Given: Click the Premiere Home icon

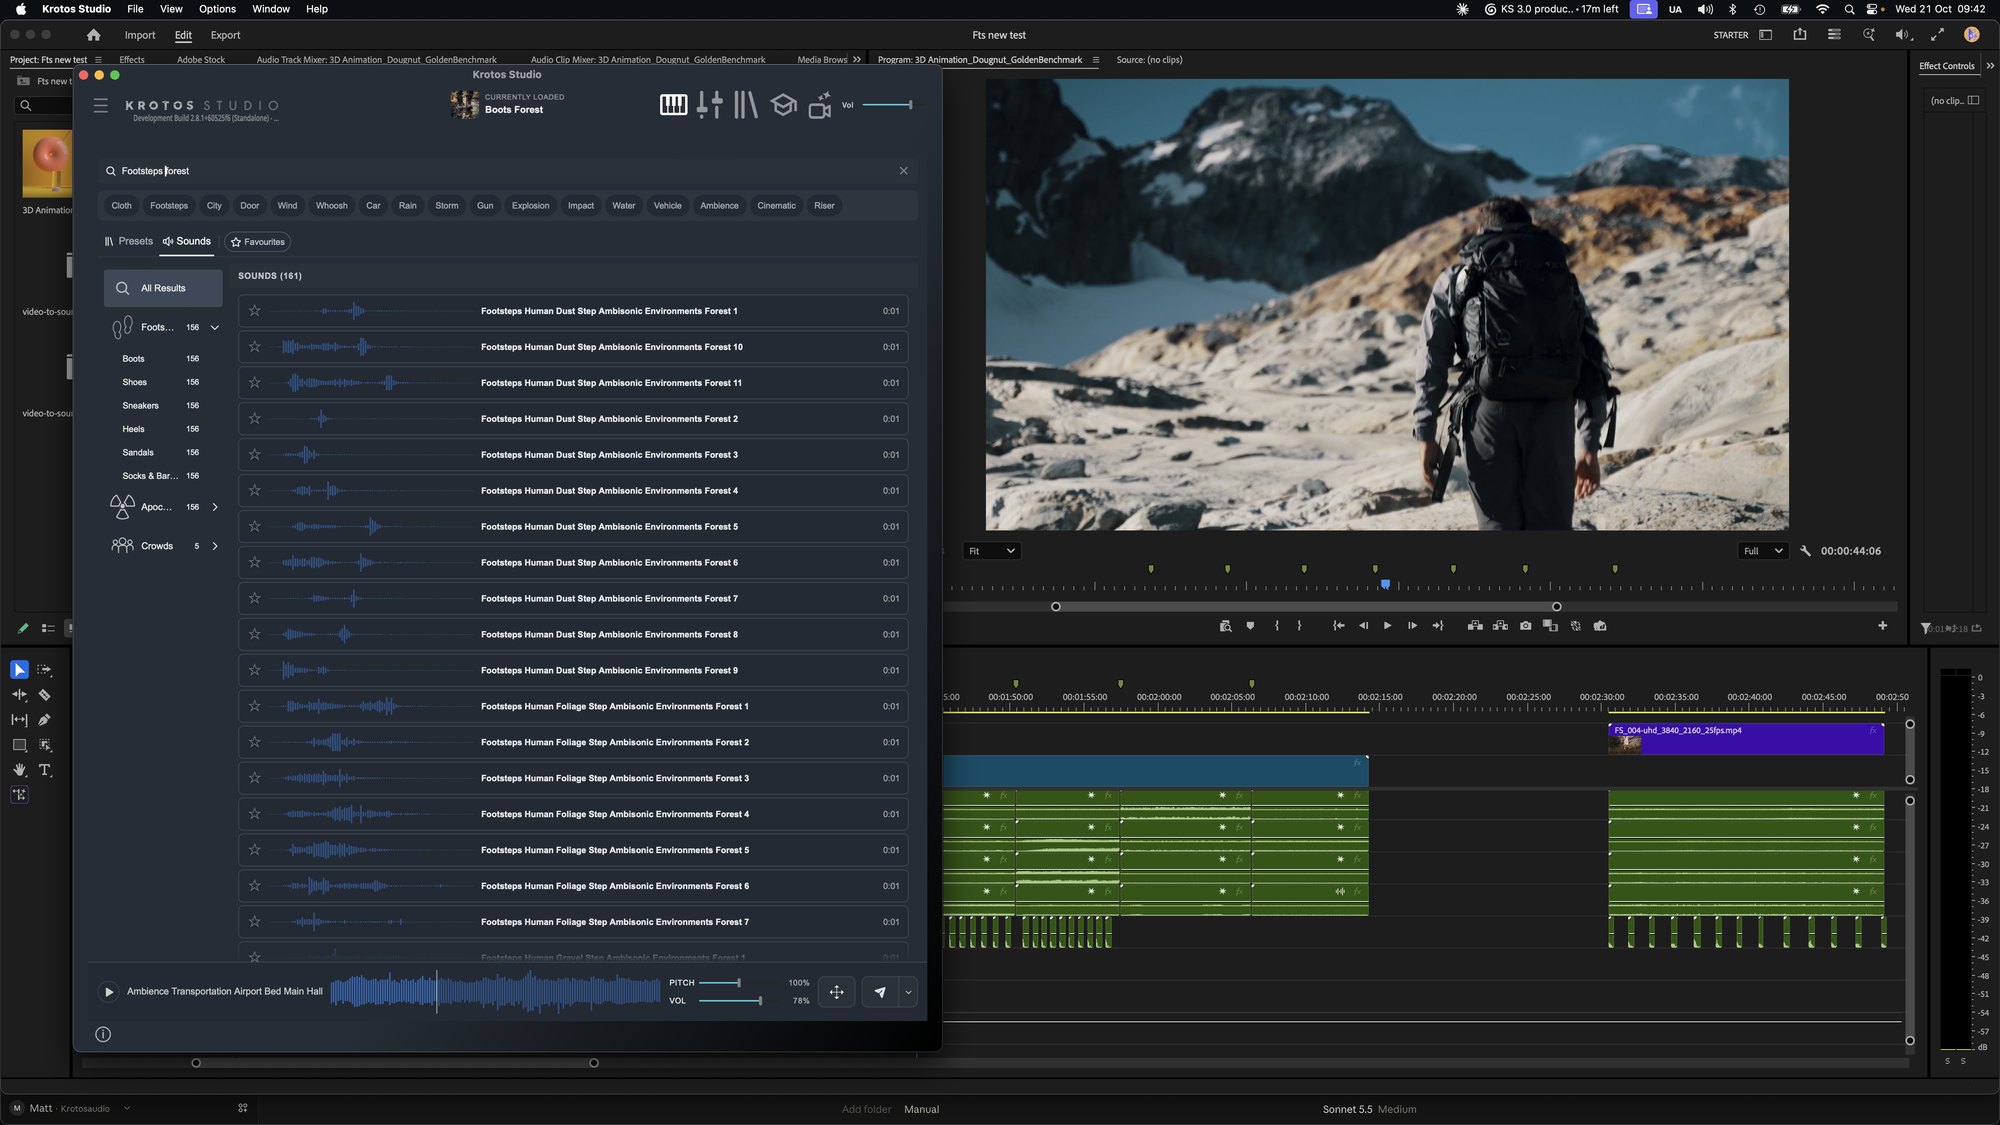Looking at the screenshot, I should pyautogui.click(x=93, y=35).
